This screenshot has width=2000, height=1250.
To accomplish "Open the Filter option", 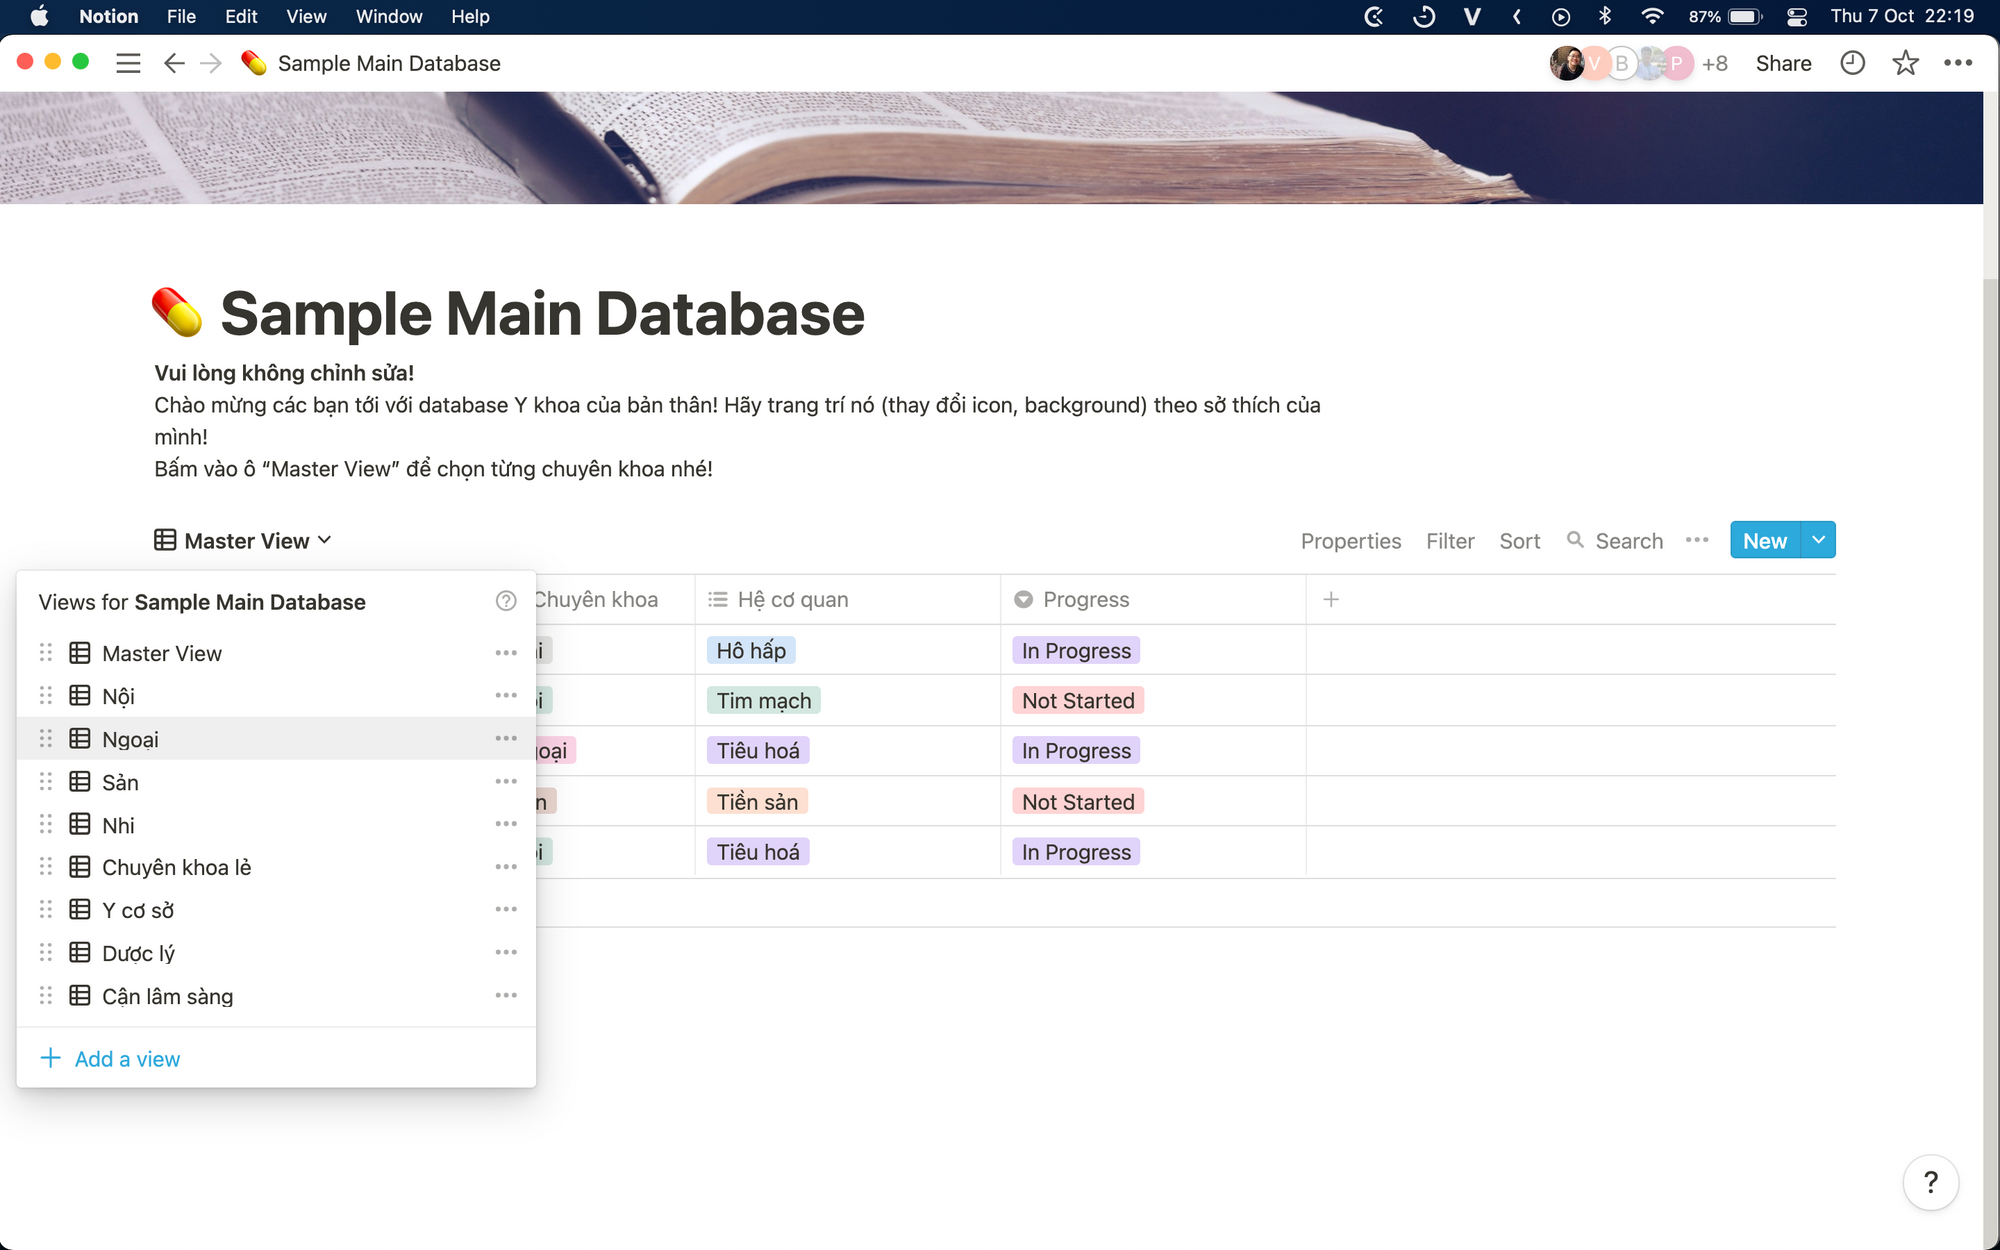I will tap(1449, 541).
